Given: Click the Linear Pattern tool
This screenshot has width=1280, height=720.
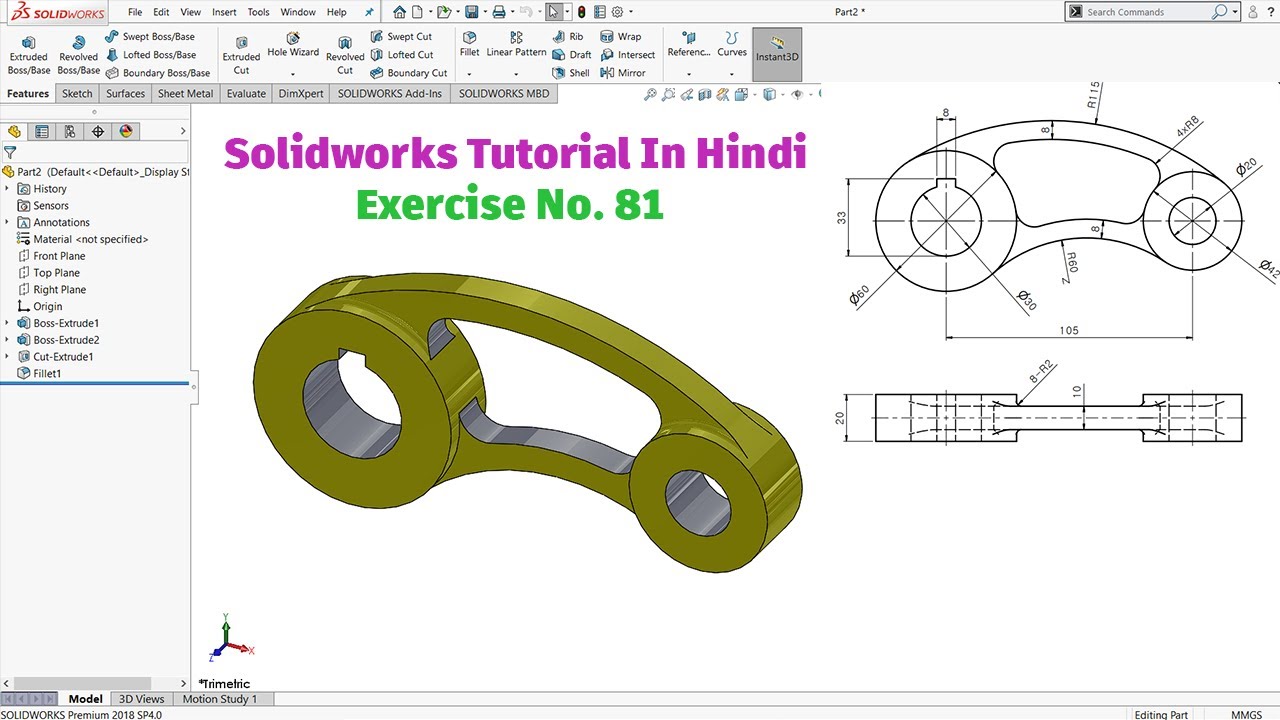Looking at the screenshot, I should pyautogui.click(x=516, y=45).
